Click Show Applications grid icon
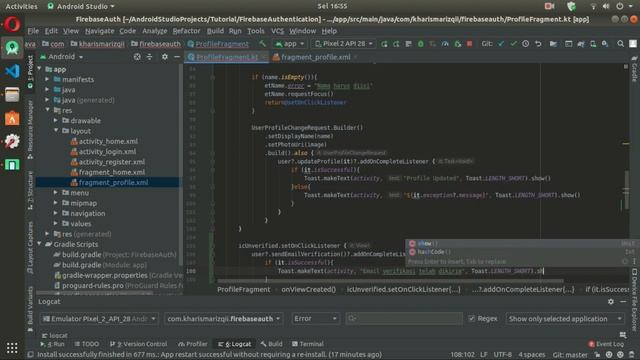Viewport: 640px width, 360px height. click(12, 348)
